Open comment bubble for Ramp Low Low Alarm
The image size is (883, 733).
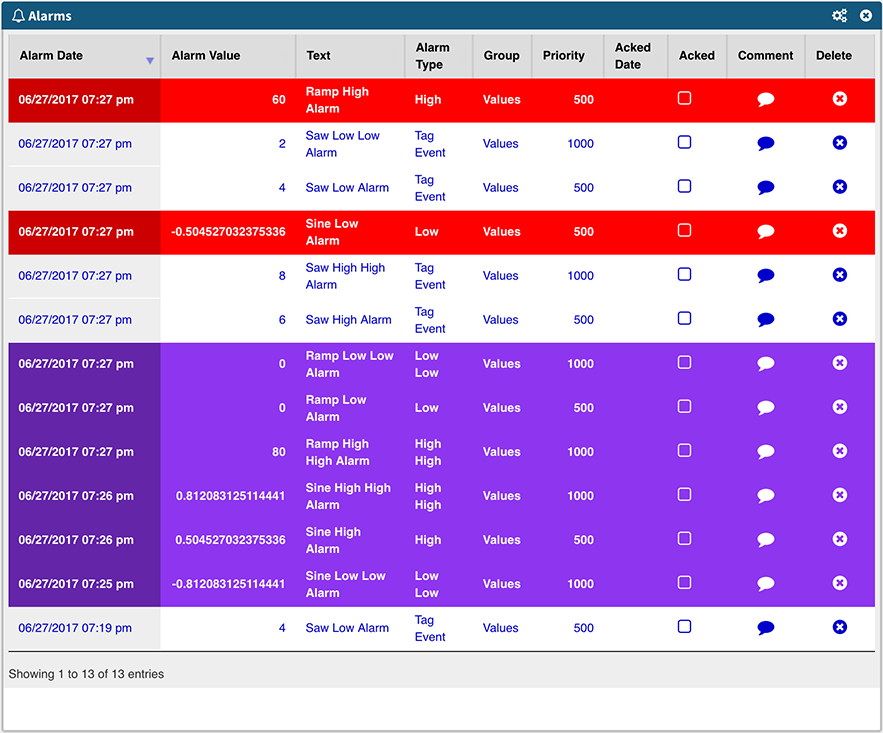pyautogui.click(x=766, y=363)
